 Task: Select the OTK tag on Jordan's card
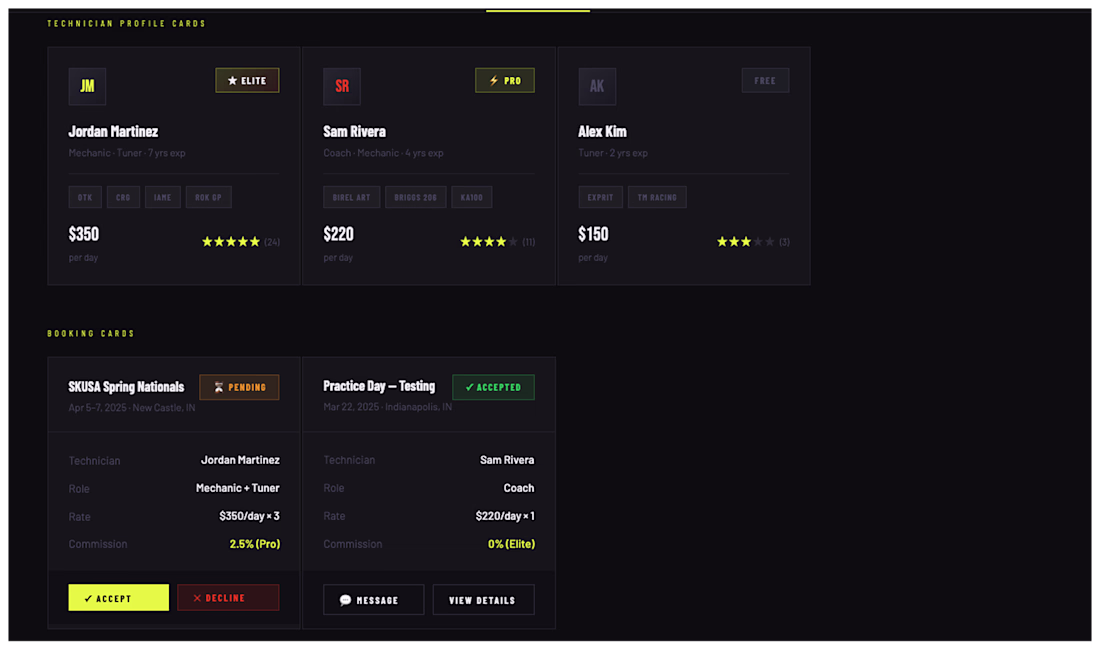pyautogui.click(x=85, y=197)
